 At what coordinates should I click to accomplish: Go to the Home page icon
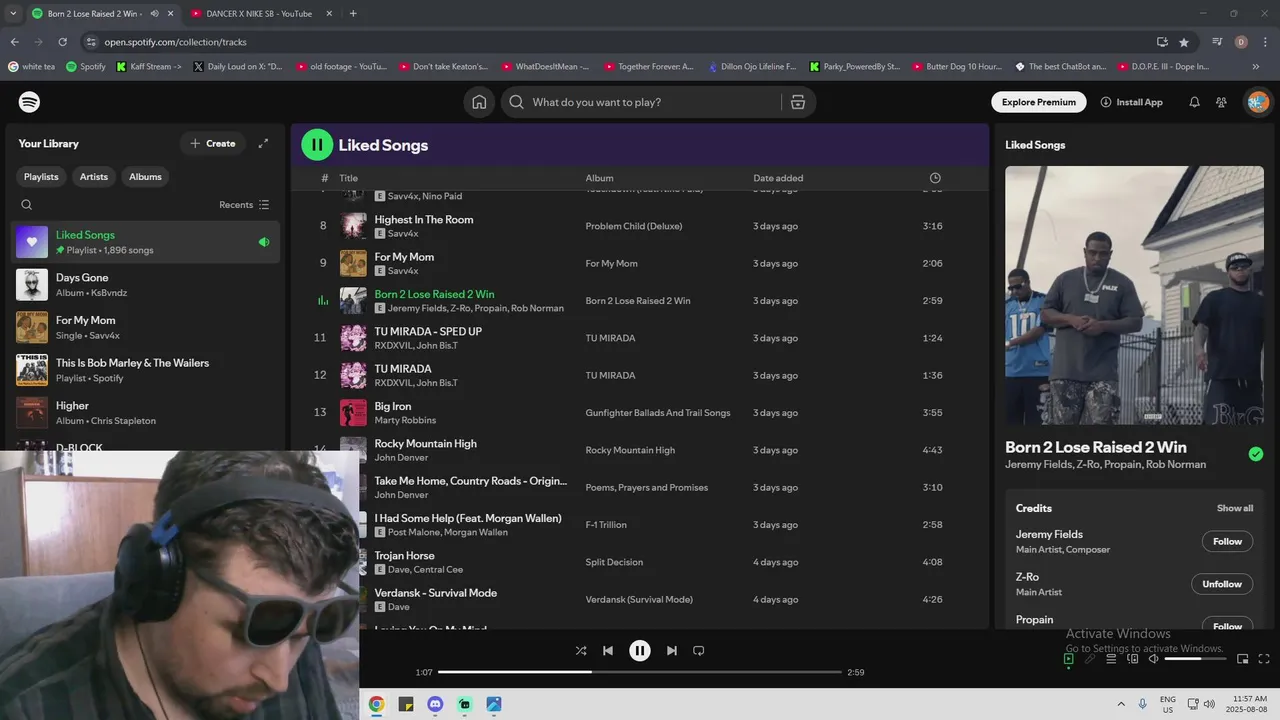click(479, 102)
